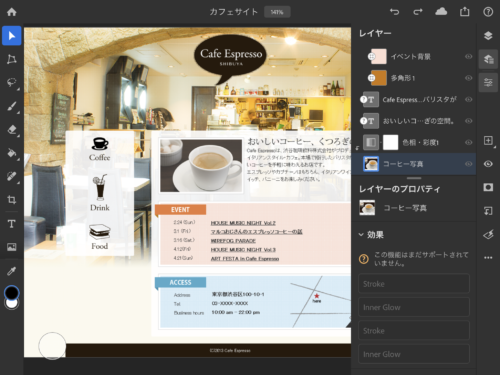500x375 pixels.
Task: Select the Eraser tool
Action: click(x=12, y=129)
